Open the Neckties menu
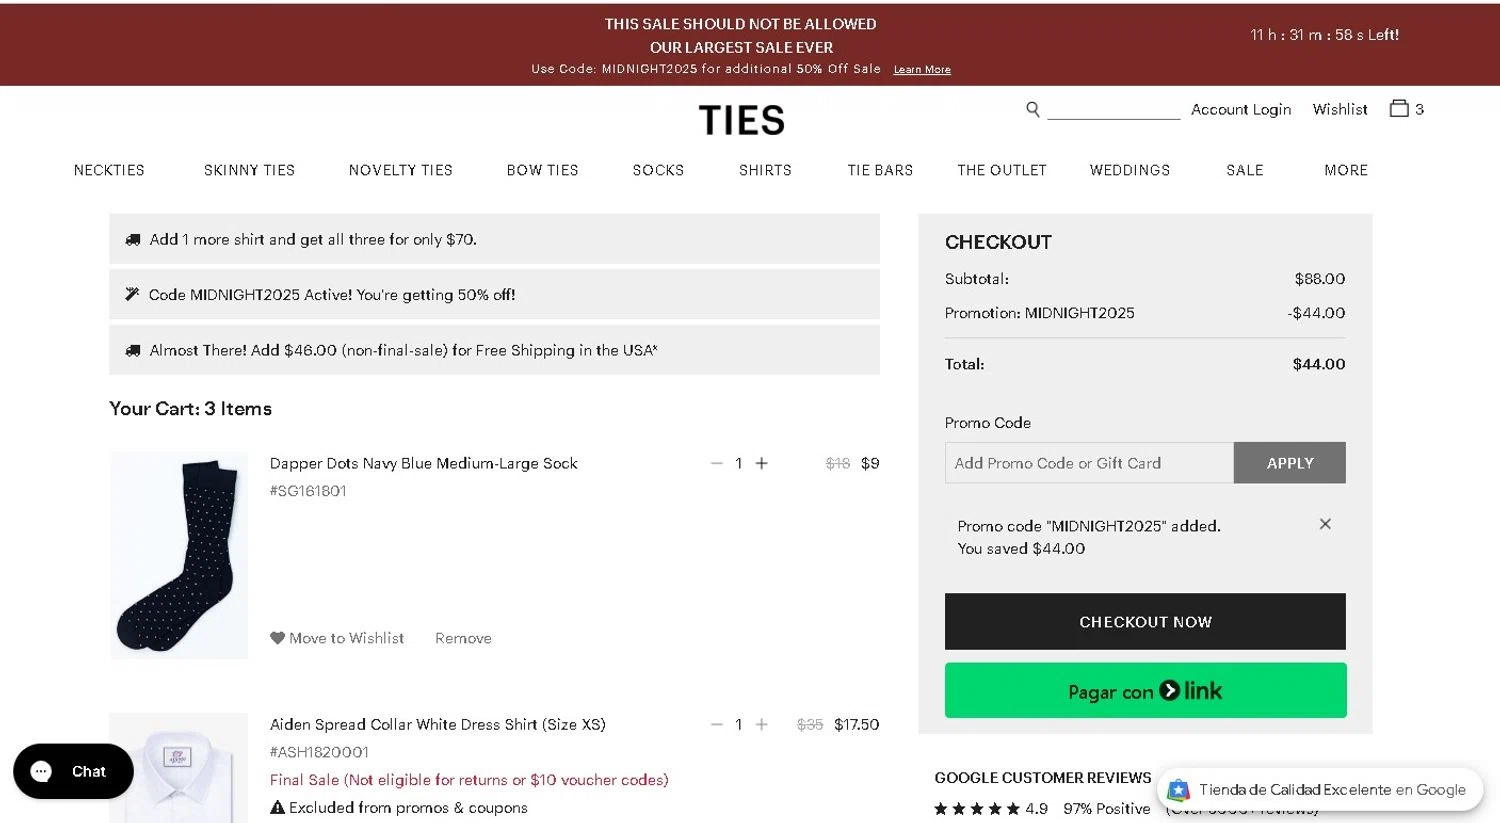The height and width of the screenshot is (823, 1500). pos(109,170)
